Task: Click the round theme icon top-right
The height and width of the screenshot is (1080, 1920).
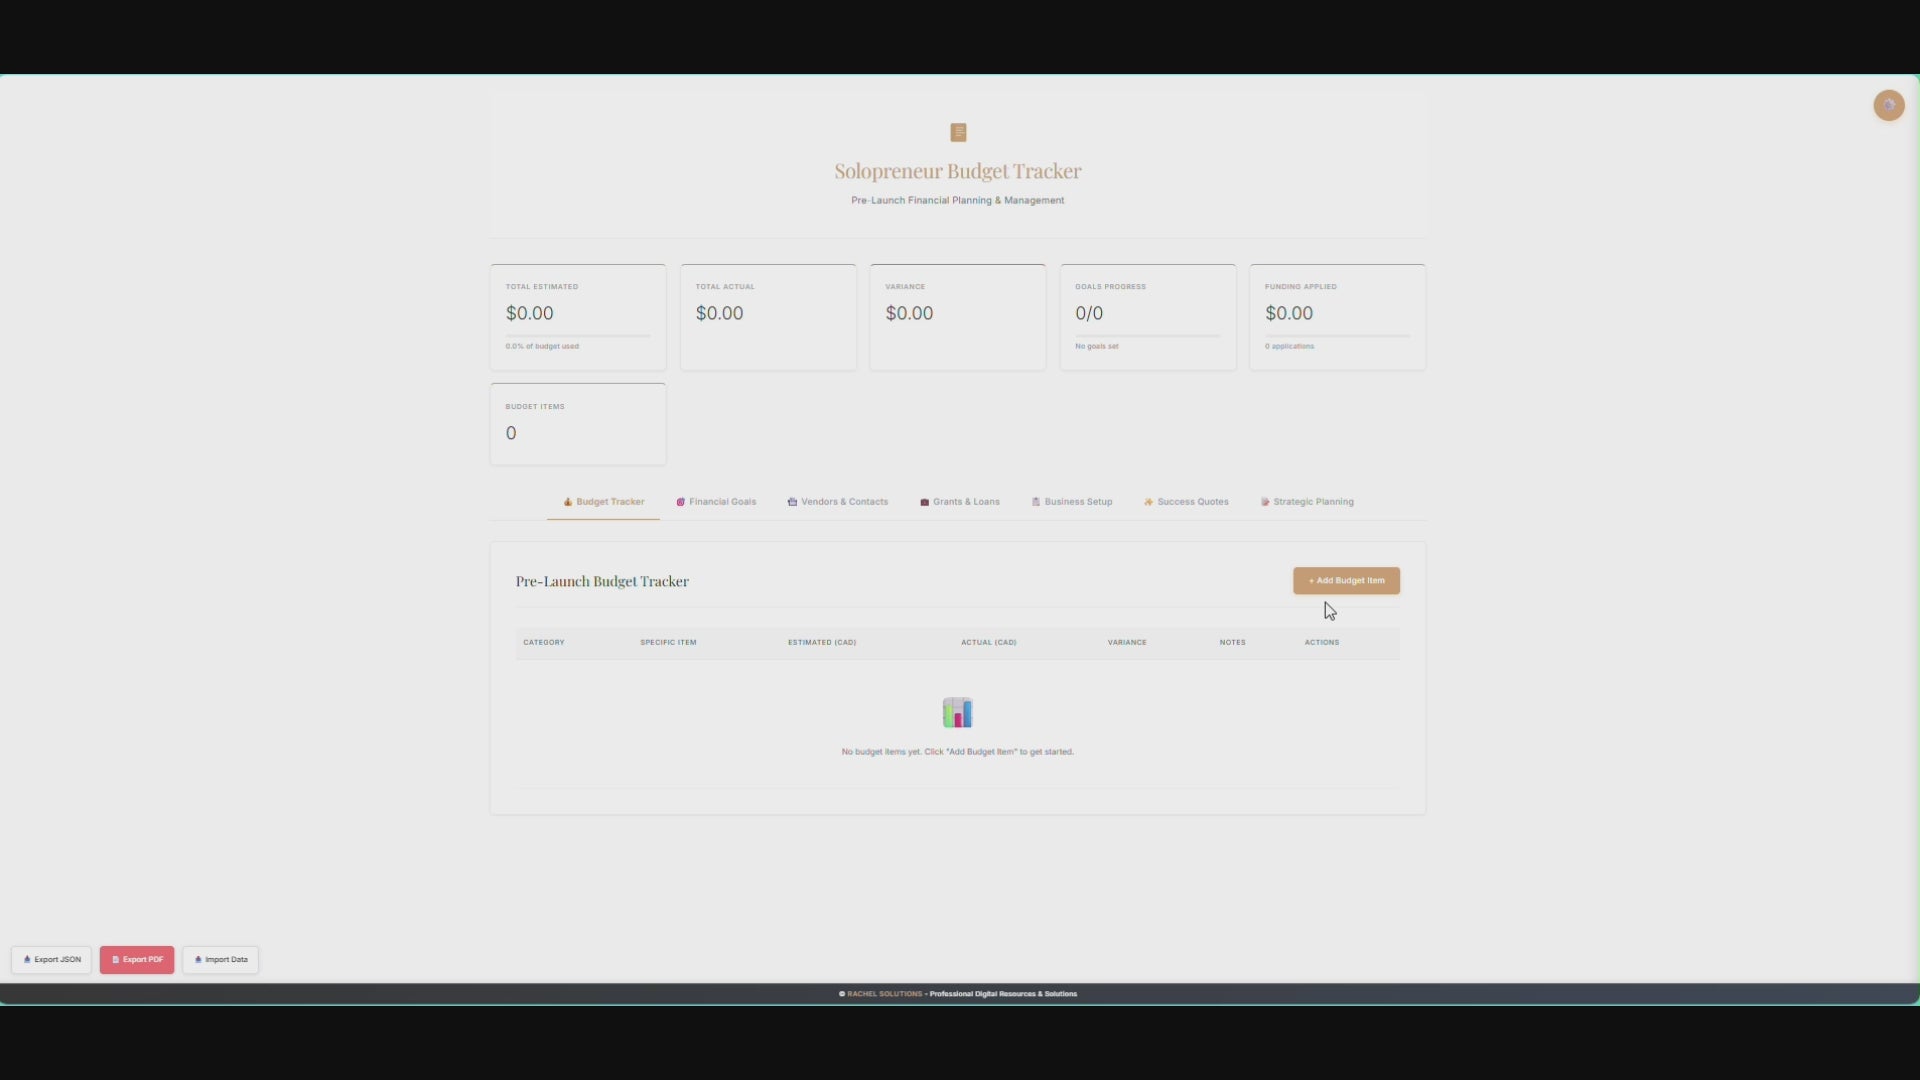Action: tap(1888, 105)
